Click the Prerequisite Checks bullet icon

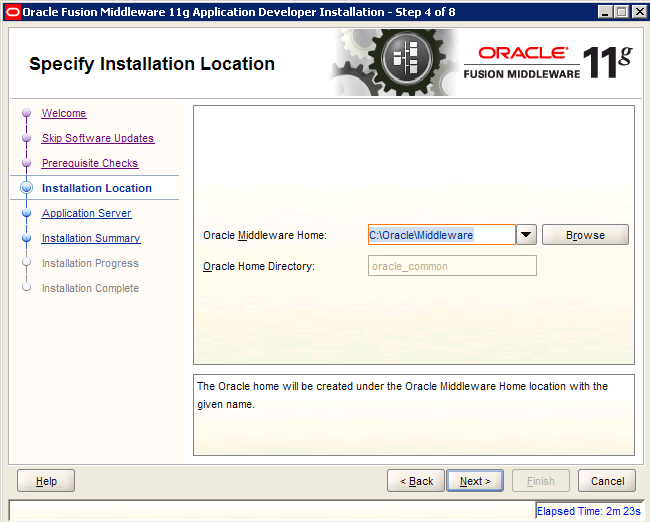[x=27, y=163]
